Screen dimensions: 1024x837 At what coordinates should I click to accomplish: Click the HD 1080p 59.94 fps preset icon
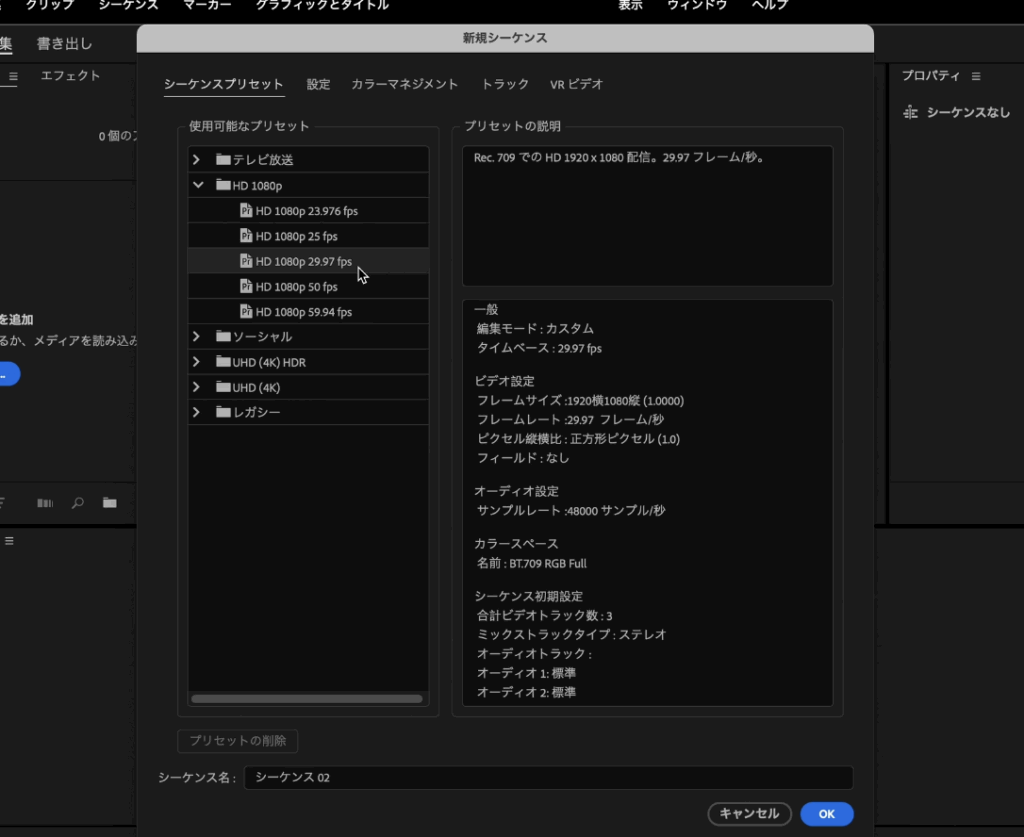(246, 311)
